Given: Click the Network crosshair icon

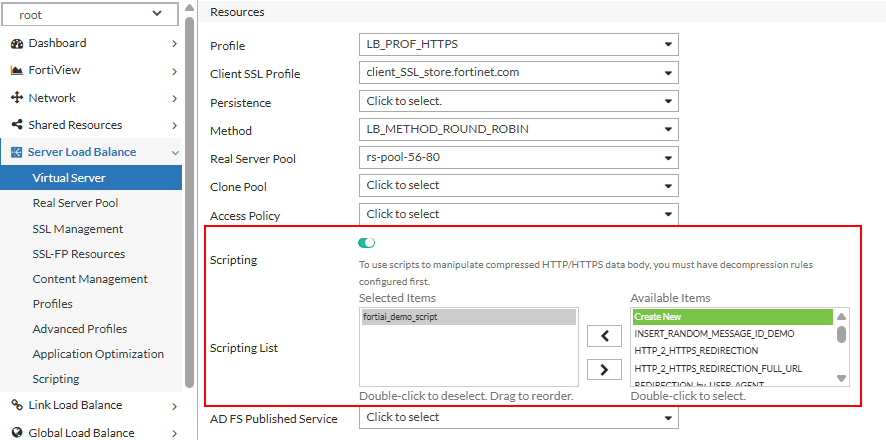Looking at the screenshot, I should point(17,98).
